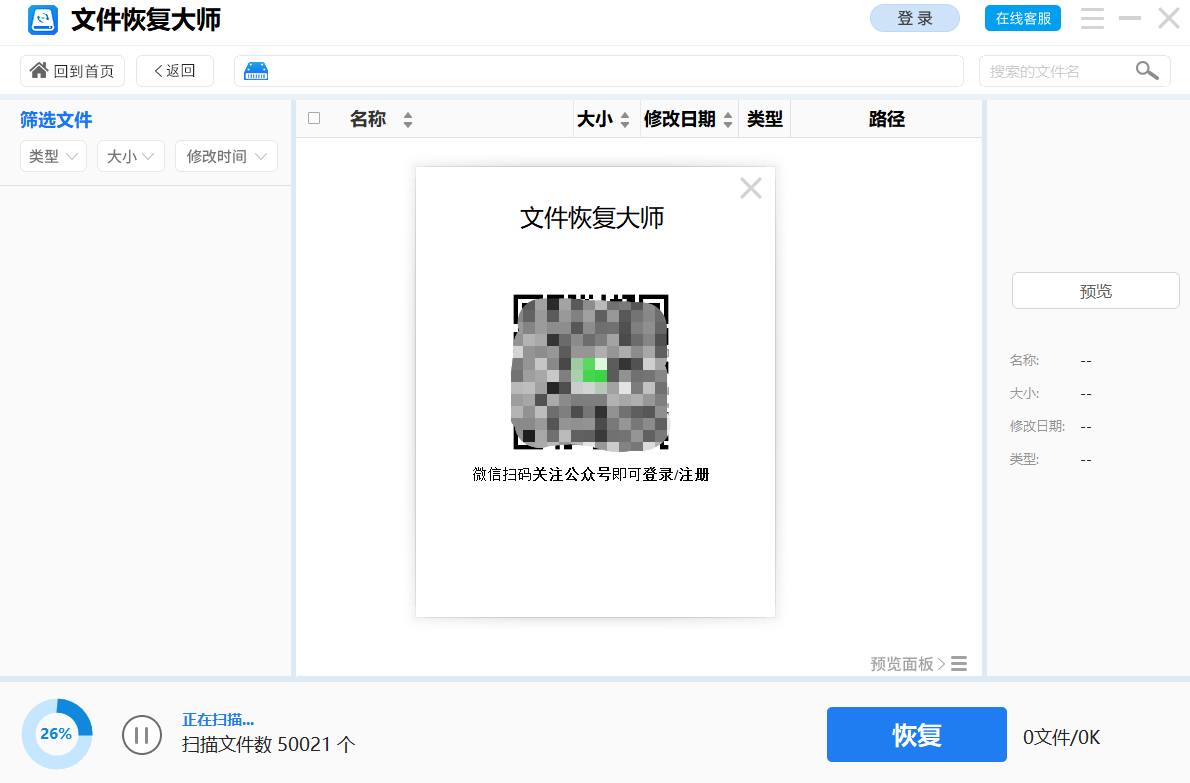
Task: Close the main application window
Action: click(1169, 18)
